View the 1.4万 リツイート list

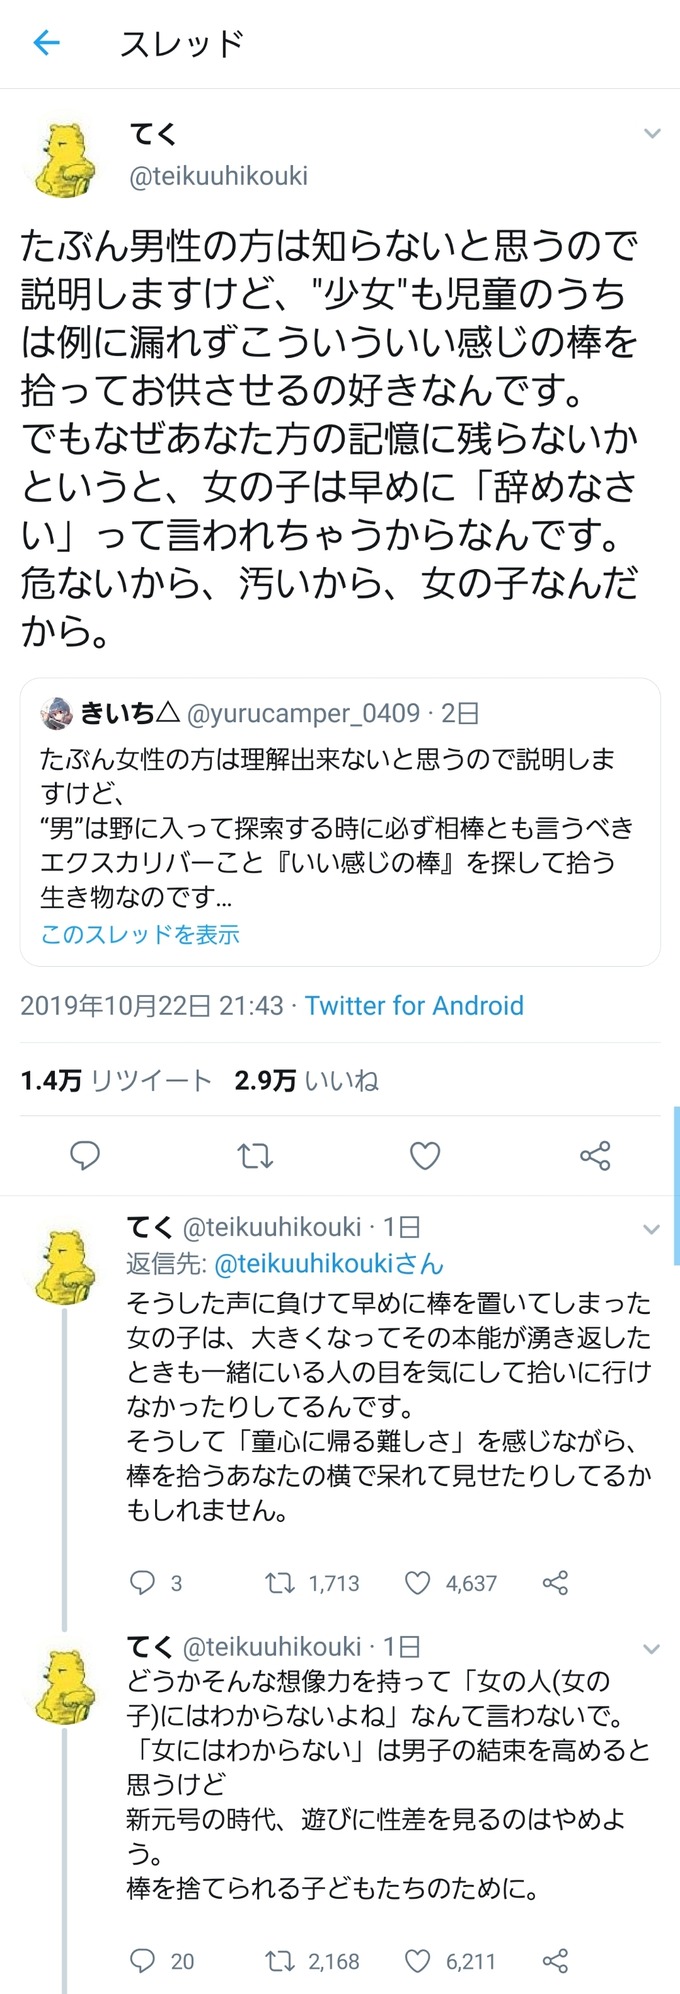(x=116, y=1080)
